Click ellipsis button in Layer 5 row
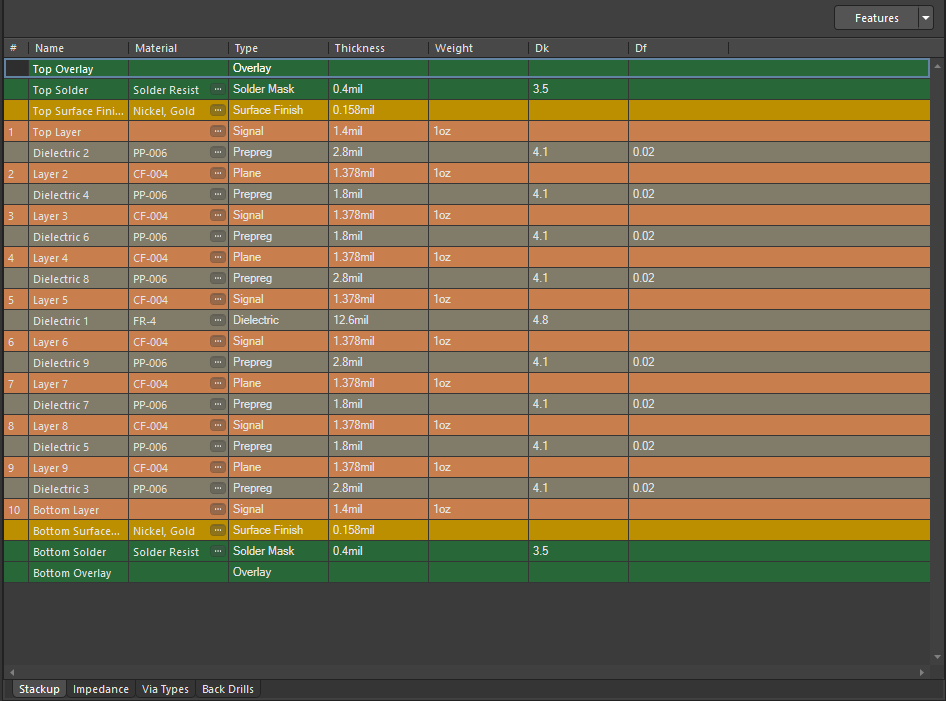The image size is (946, 701). pyautogui.click(x=218, y=300)
